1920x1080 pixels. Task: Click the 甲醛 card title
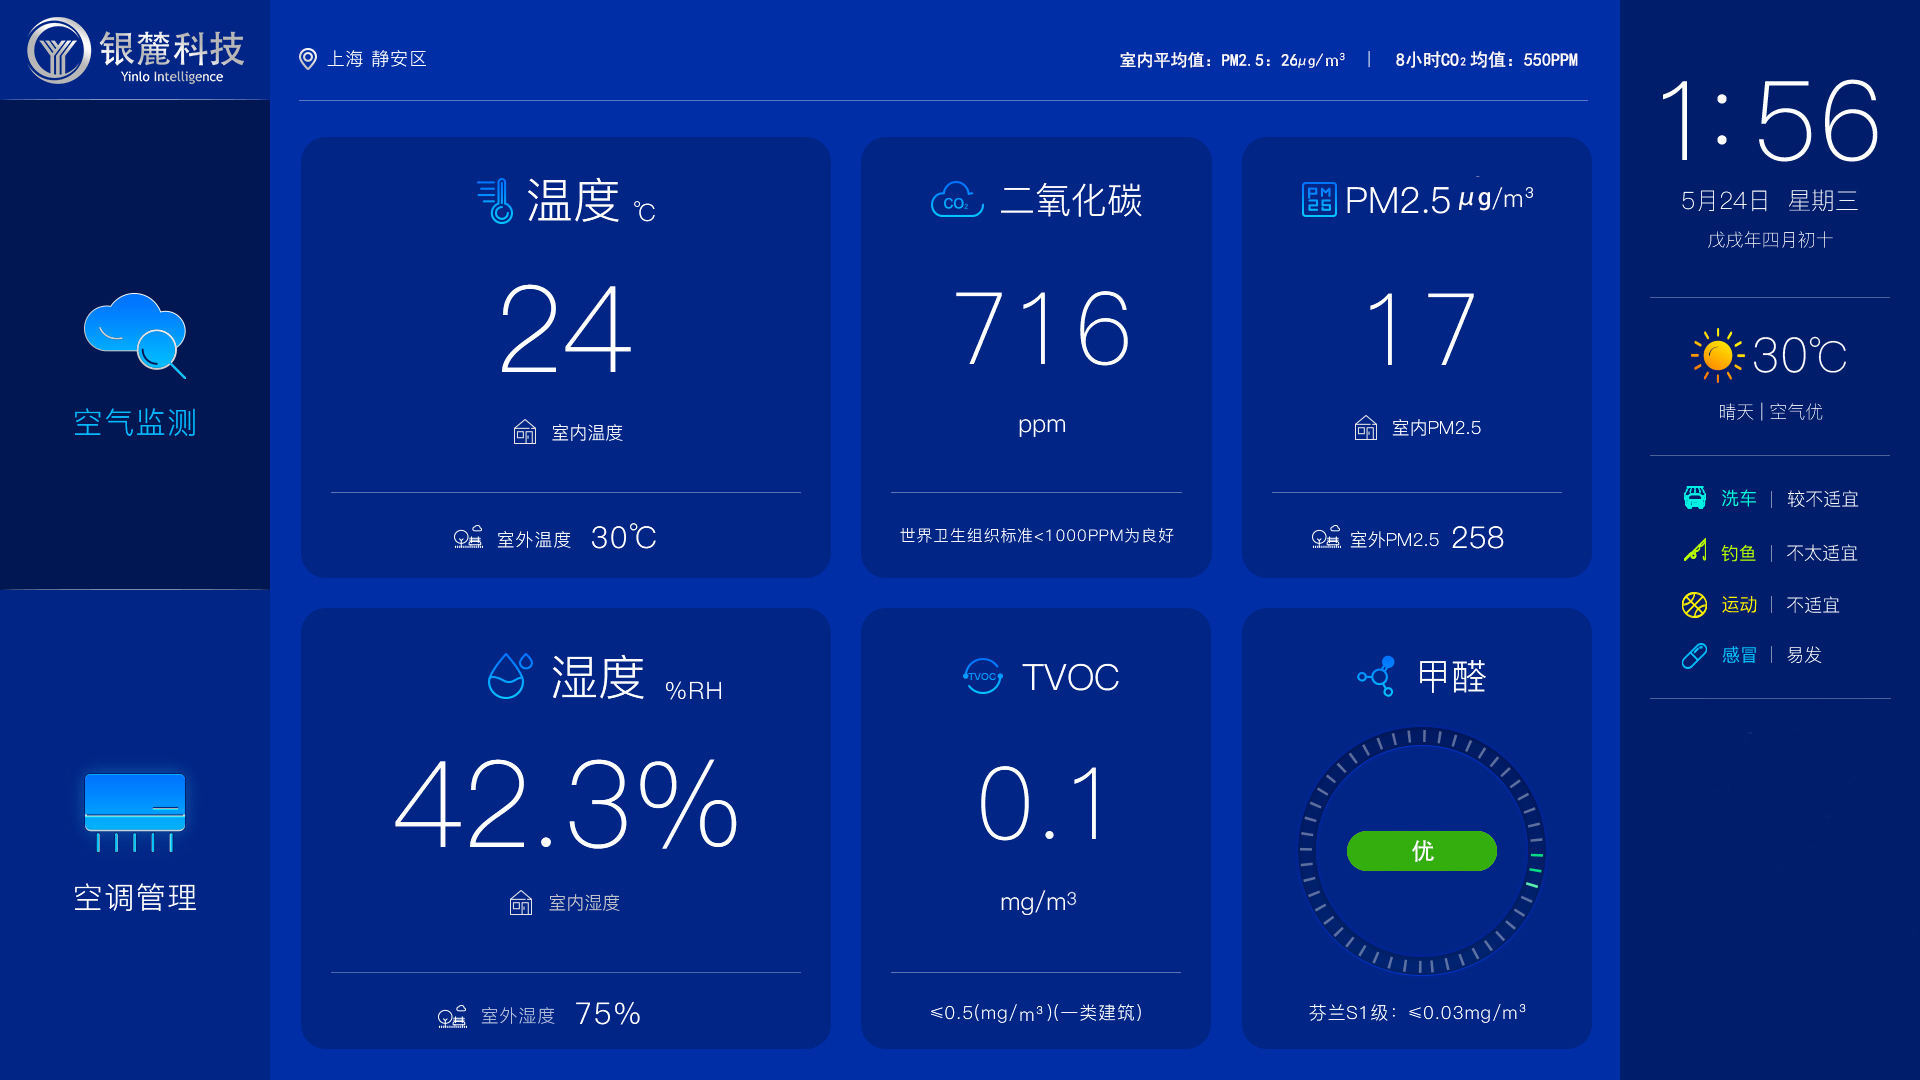coord(1452,677)
